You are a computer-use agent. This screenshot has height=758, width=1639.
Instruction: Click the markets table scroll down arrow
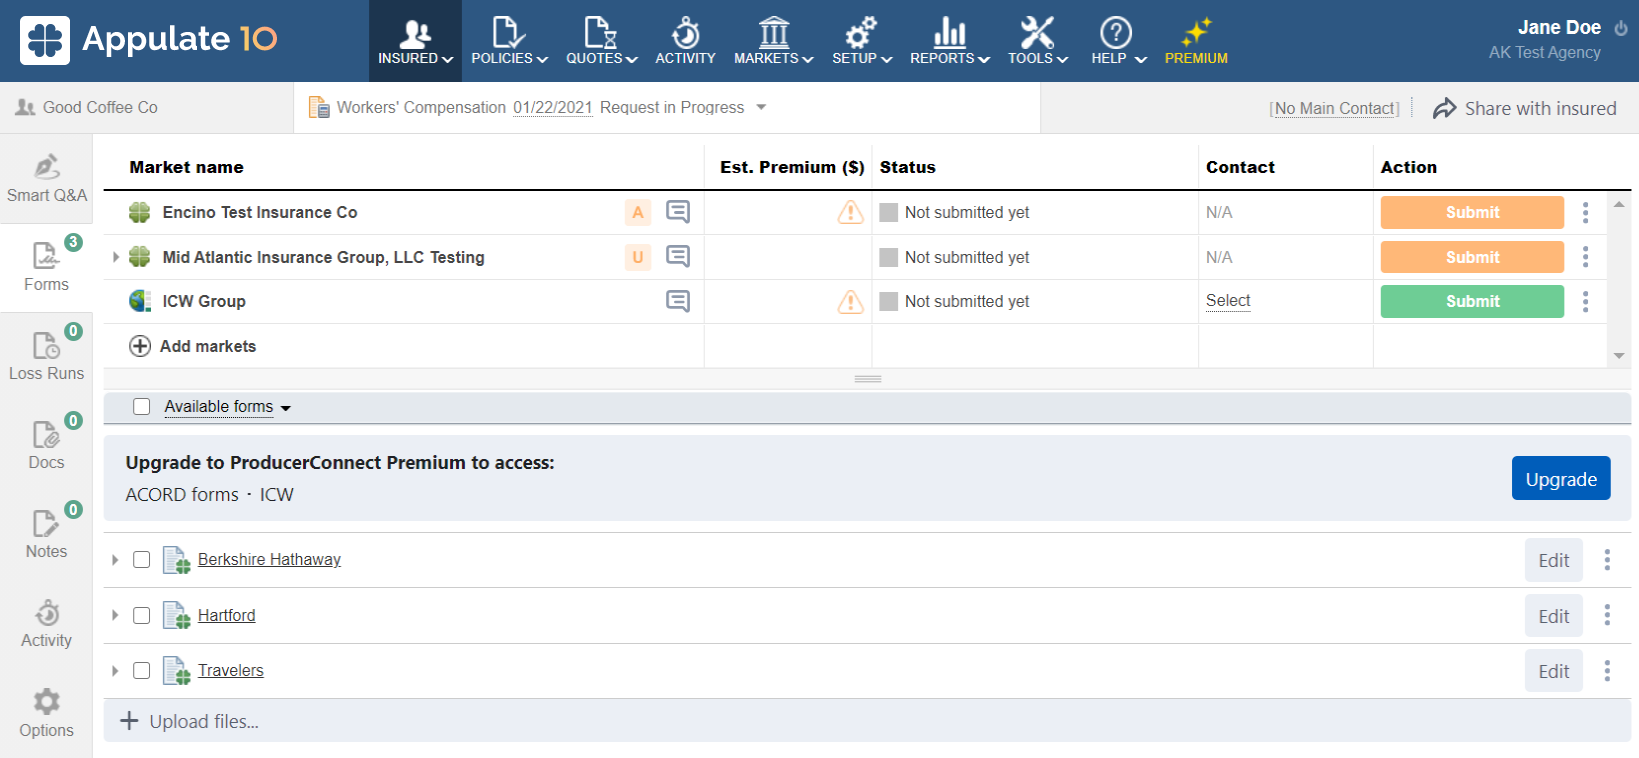[x=1619, y=356]
